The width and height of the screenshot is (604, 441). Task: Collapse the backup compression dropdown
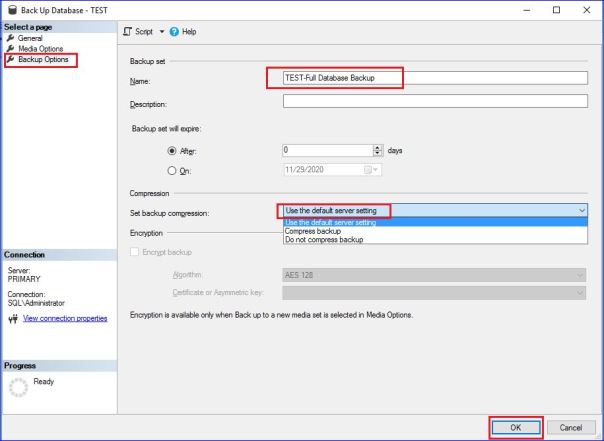[582, 211]
